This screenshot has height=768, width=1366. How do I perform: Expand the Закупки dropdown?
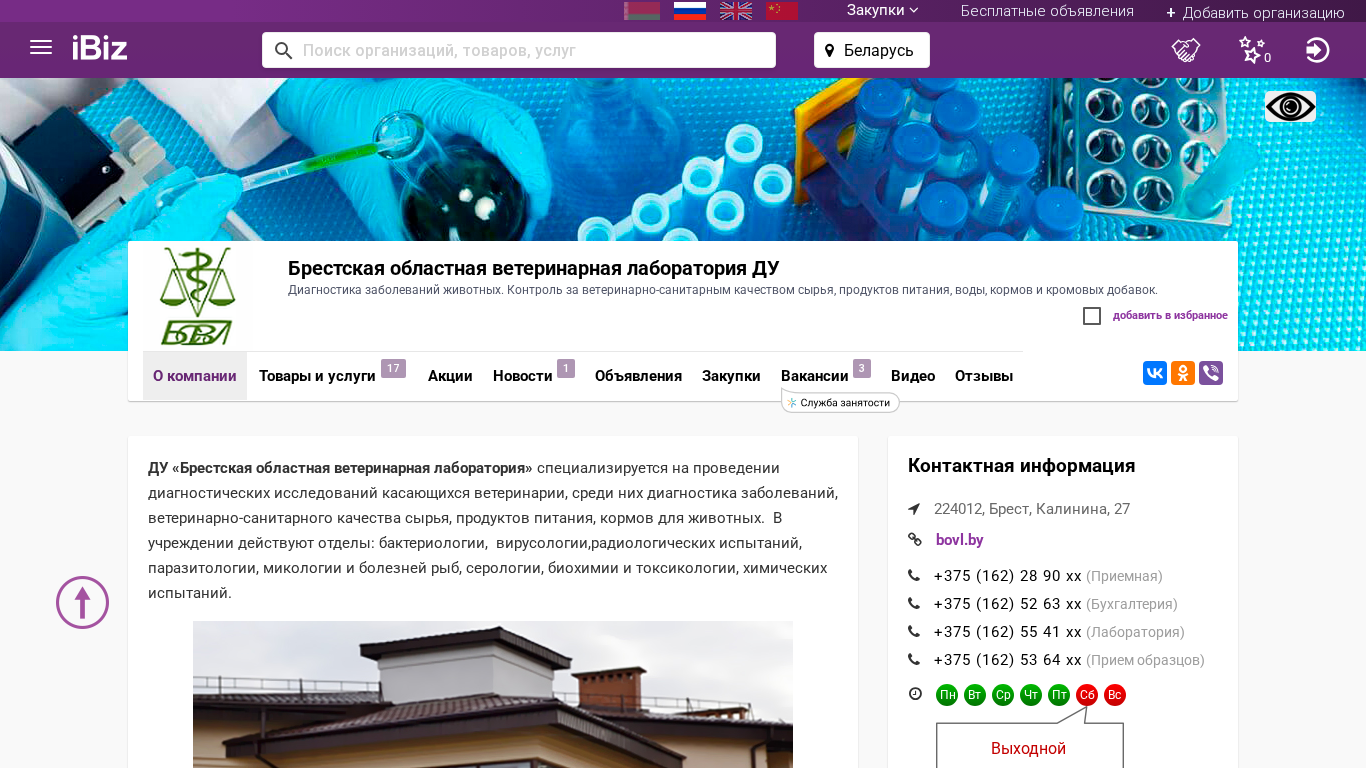[x=883, y=11]
